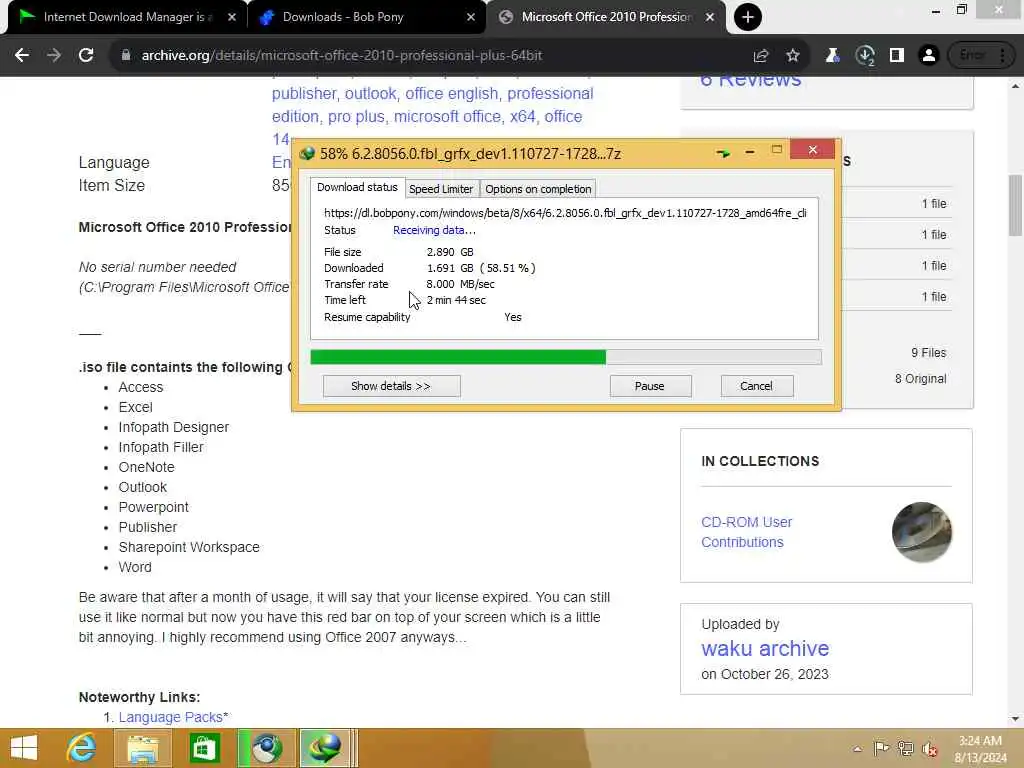Switch to Chrome taskbar icon
The height and width of the screenshot is (768, 1024).
[266, 748]
